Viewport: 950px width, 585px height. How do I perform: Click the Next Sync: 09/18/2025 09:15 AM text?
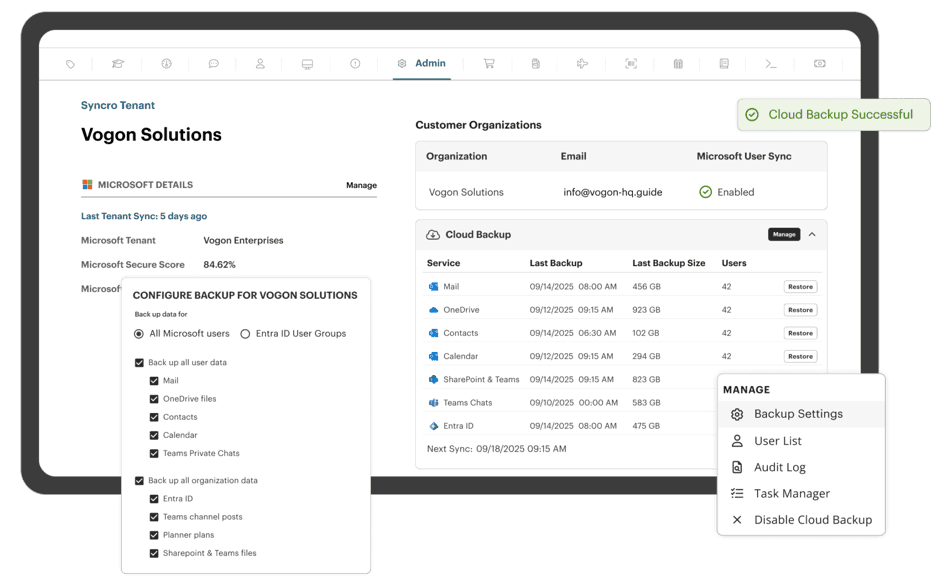[x=497, y=449]
